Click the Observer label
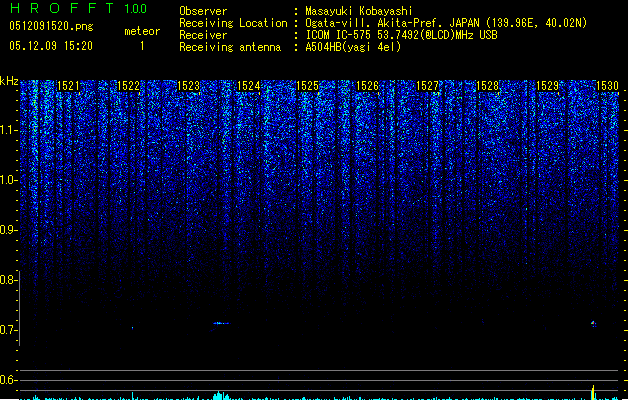The image size is (629, 400). coord(203,11)
